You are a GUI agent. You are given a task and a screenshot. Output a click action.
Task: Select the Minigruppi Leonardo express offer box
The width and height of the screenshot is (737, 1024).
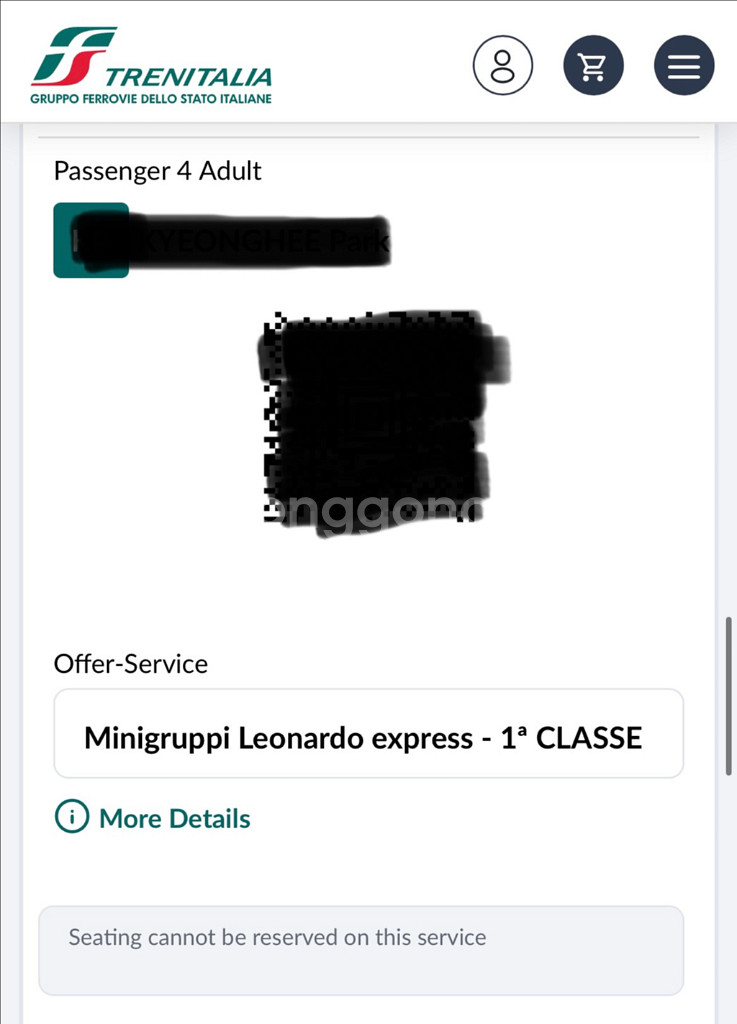[368, 733]
